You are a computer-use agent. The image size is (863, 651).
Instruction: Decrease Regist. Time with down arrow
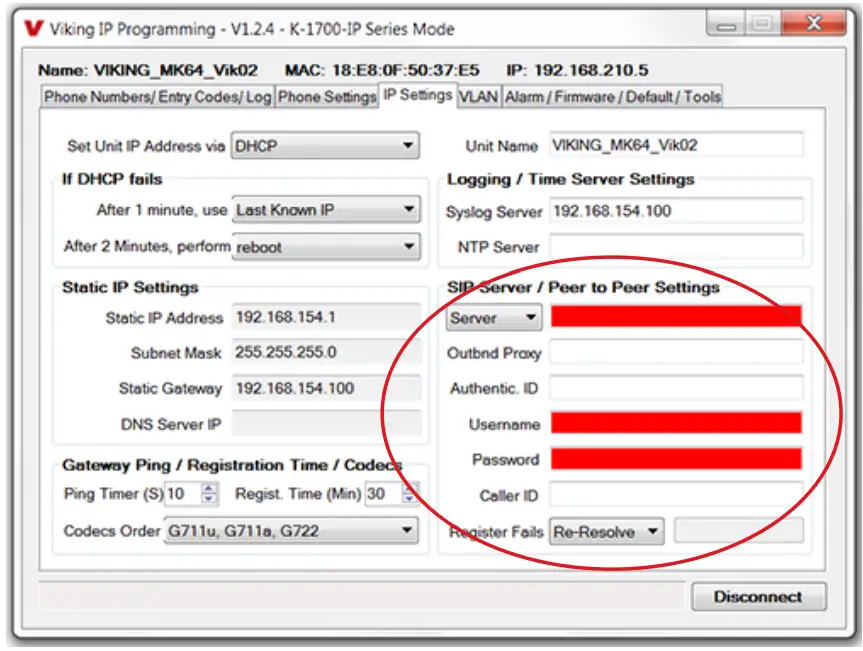click(x=410, y=499)
